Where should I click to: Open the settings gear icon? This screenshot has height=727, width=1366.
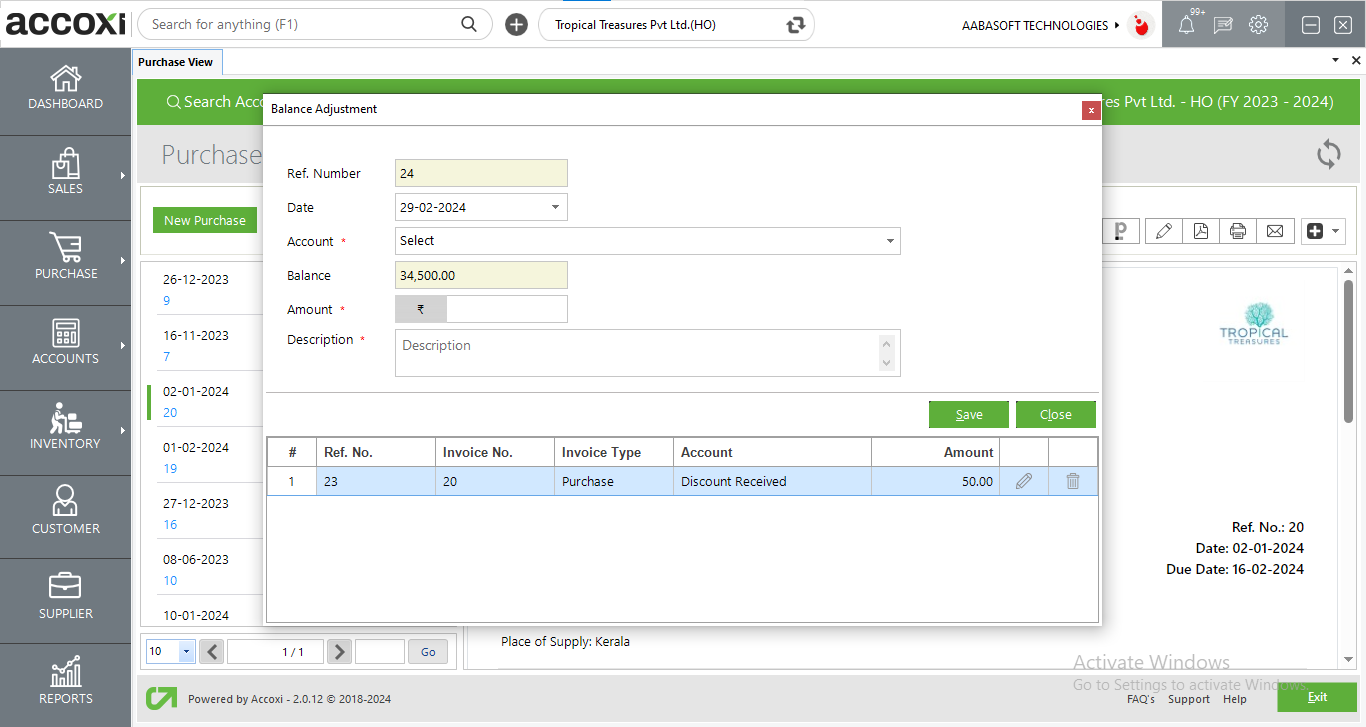tap(1258, 25)
